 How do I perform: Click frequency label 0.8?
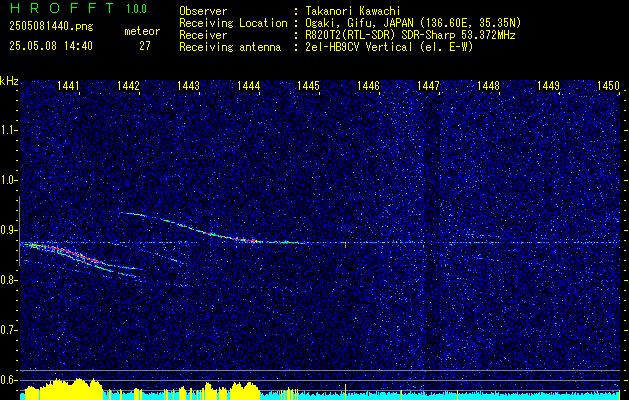(9, 280)
